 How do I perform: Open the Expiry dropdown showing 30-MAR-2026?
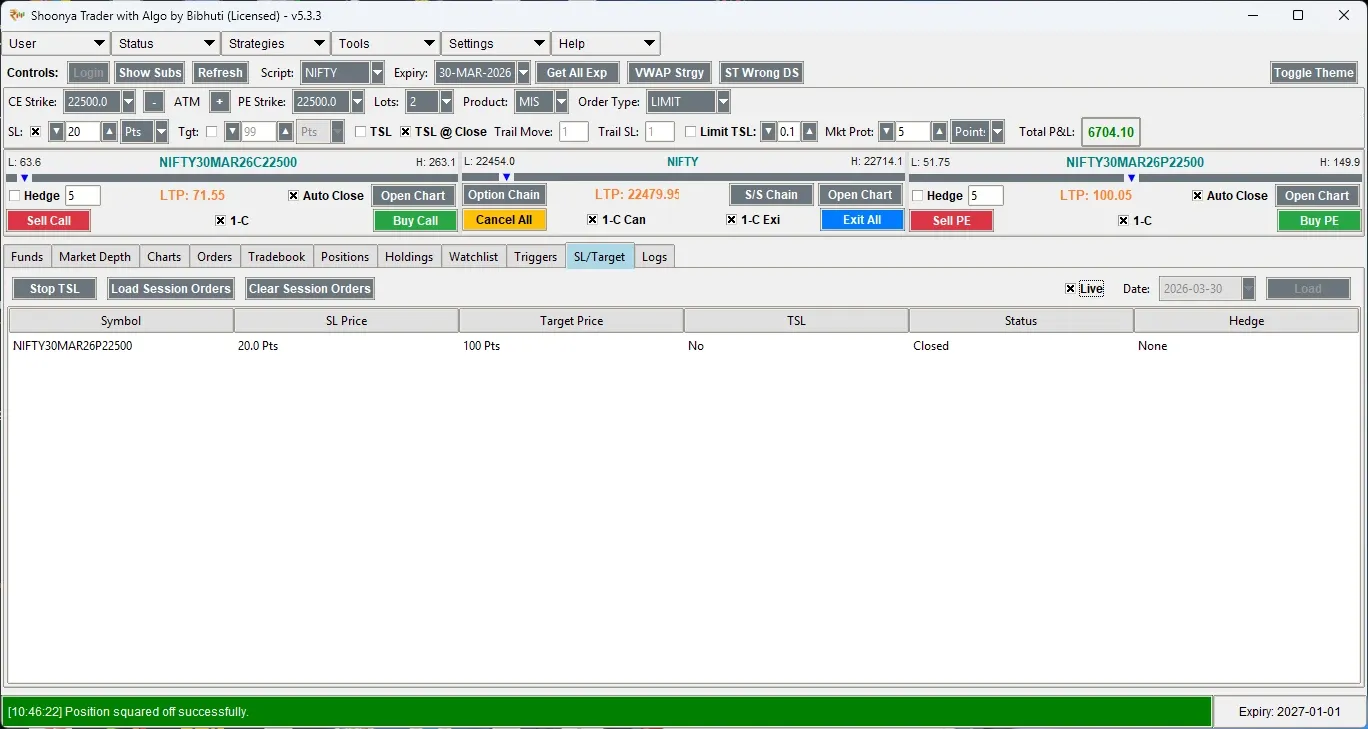pyautogui.click(x=523, y=73)
